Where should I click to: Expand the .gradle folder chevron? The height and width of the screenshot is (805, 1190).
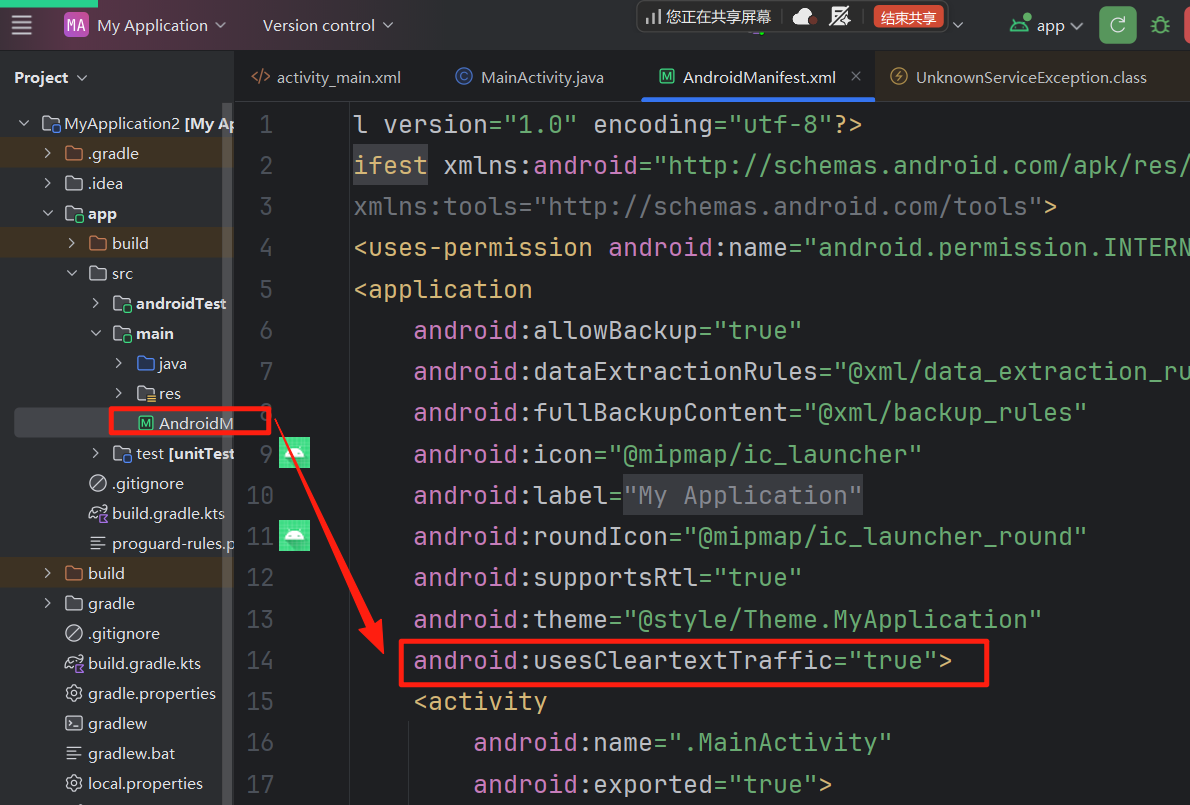pos(48,153)
